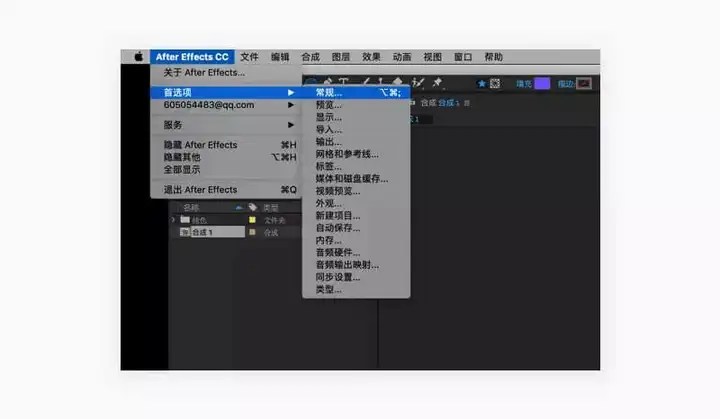Screen dimensions: 720x419
Task: Select the Puppet Pin tool
Action: 437,83
